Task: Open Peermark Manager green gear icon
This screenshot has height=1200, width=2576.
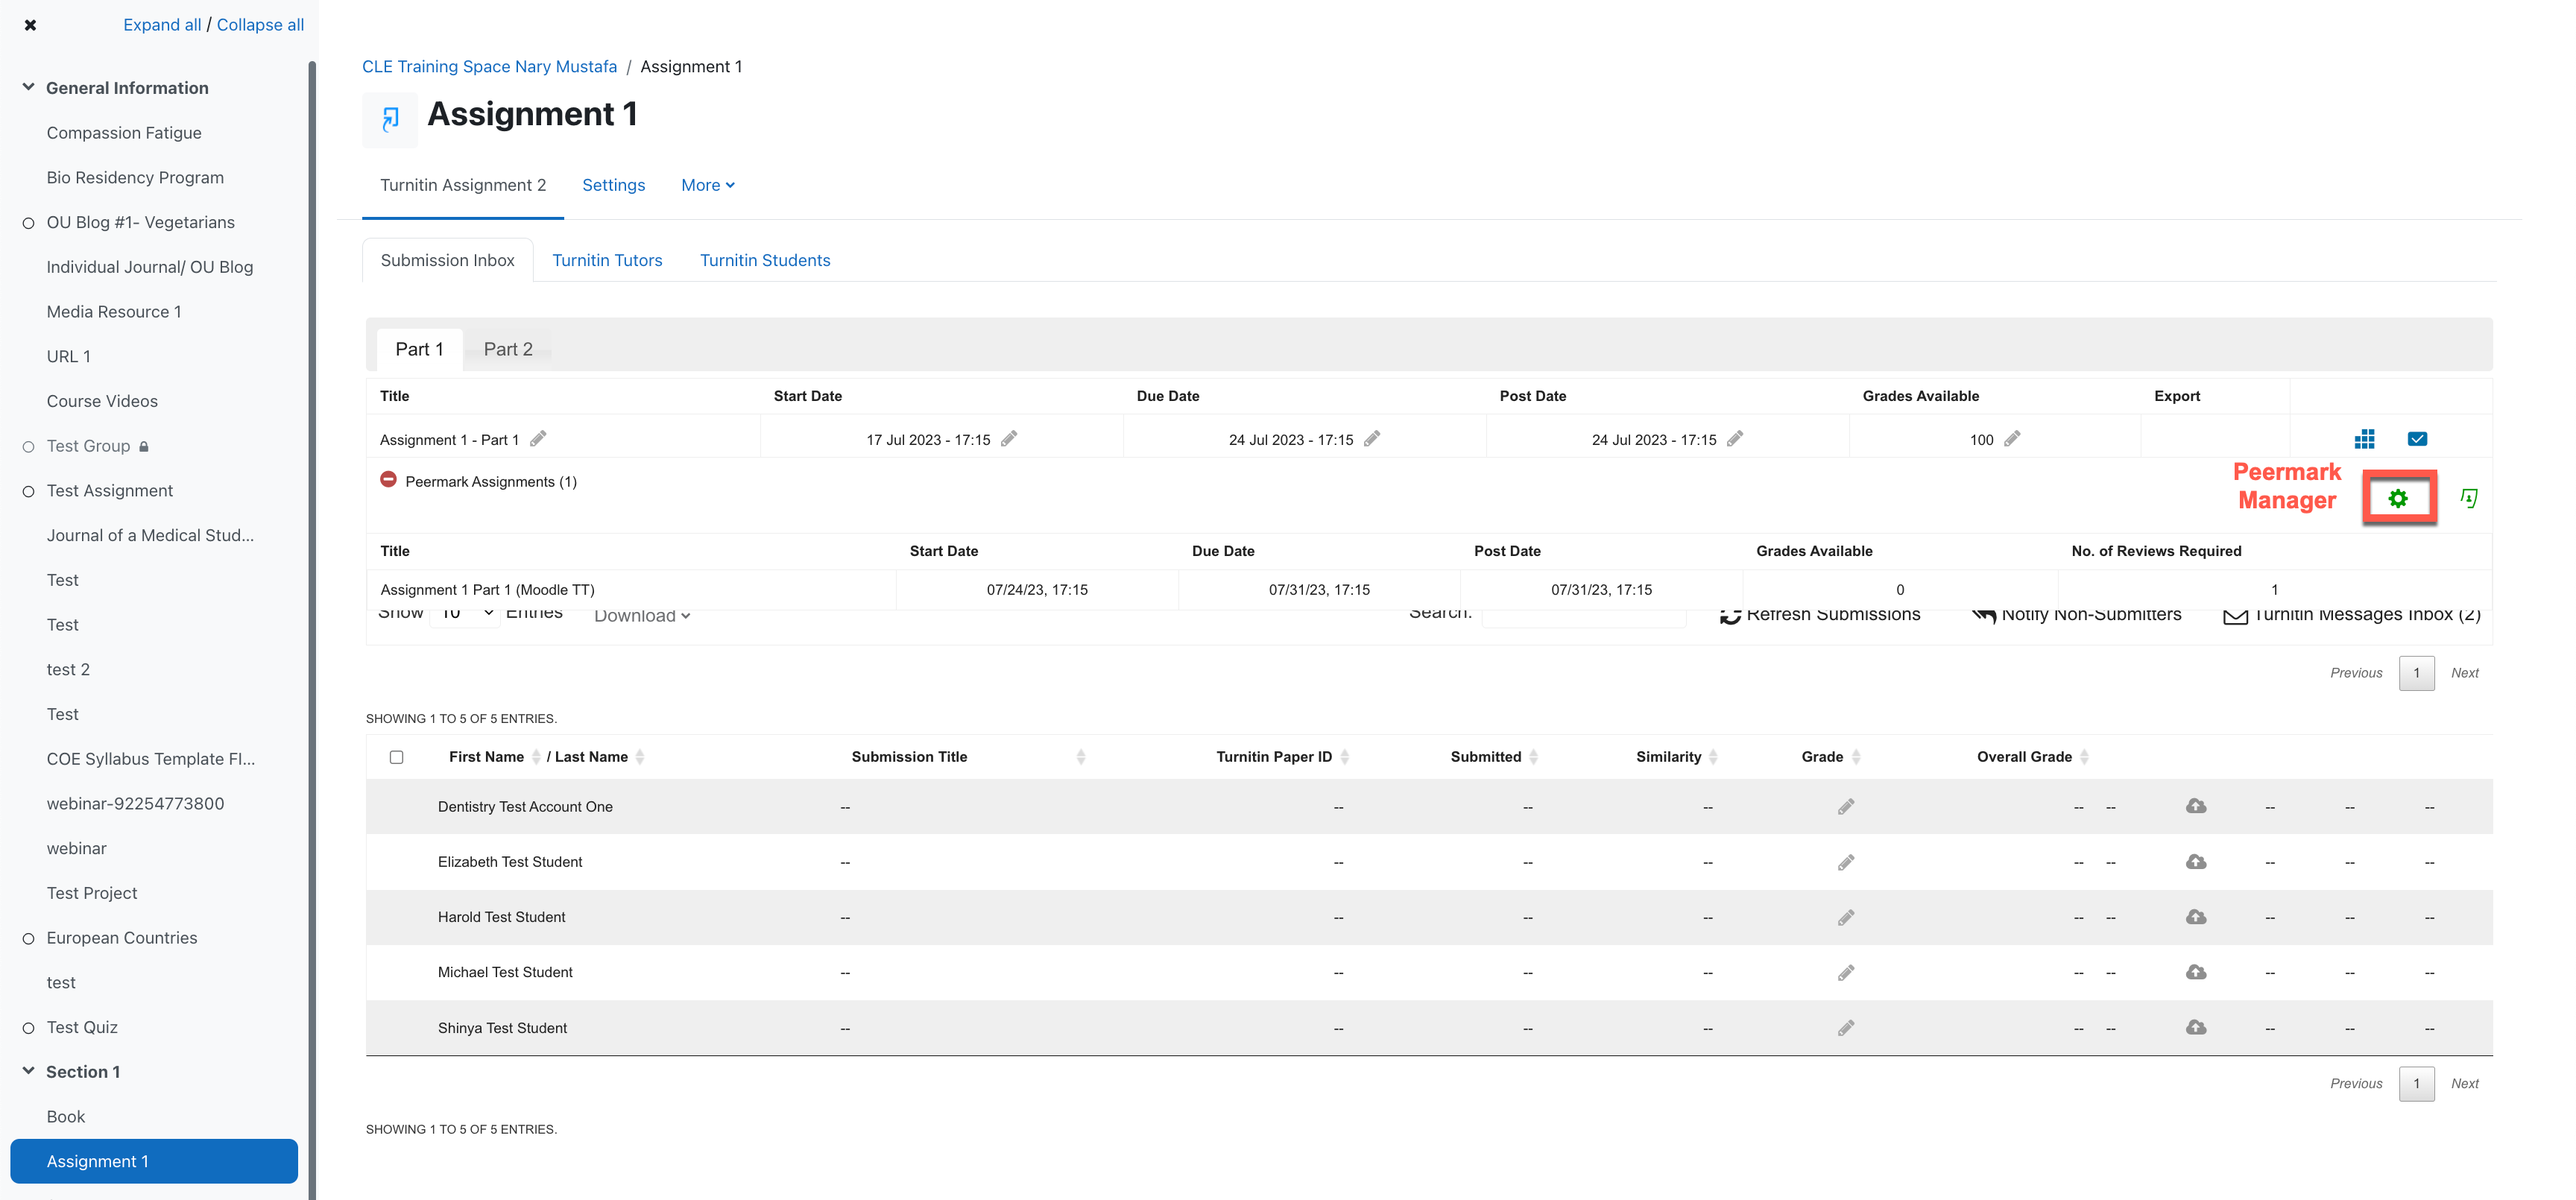Action: pos(2398,498)
